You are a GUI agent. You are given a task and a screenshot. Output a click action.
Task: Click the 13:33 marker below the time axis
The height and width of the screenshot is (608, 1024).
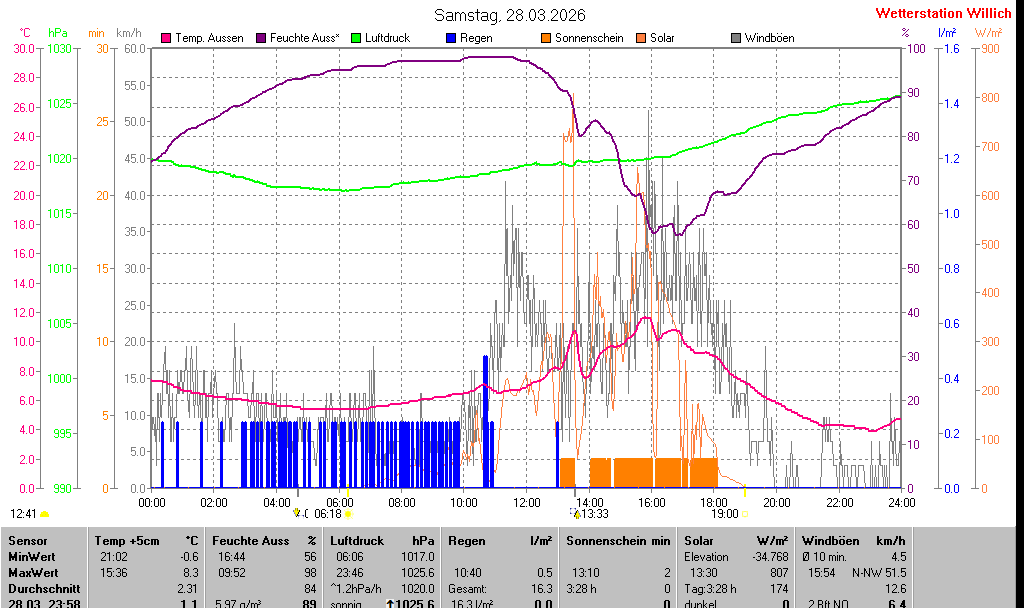pyautogui.click(x=595, y=514)
